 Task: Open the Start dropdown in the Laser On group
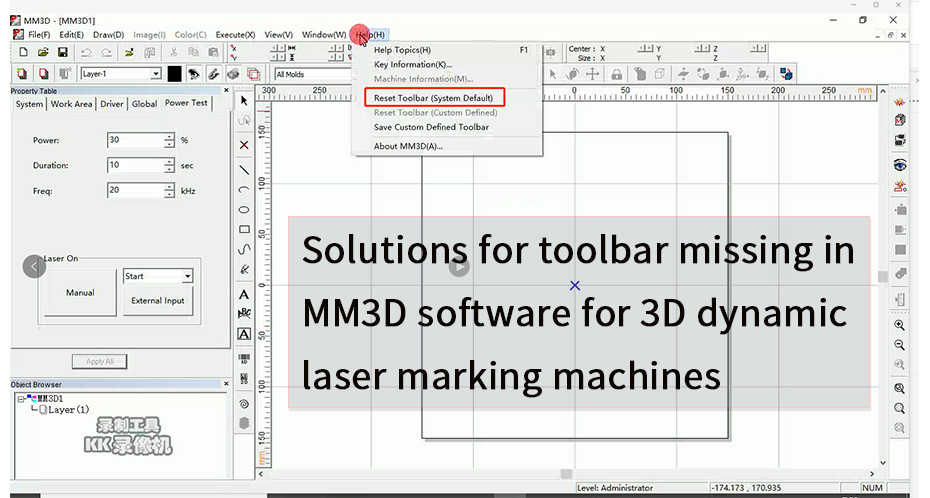point(187,276)
